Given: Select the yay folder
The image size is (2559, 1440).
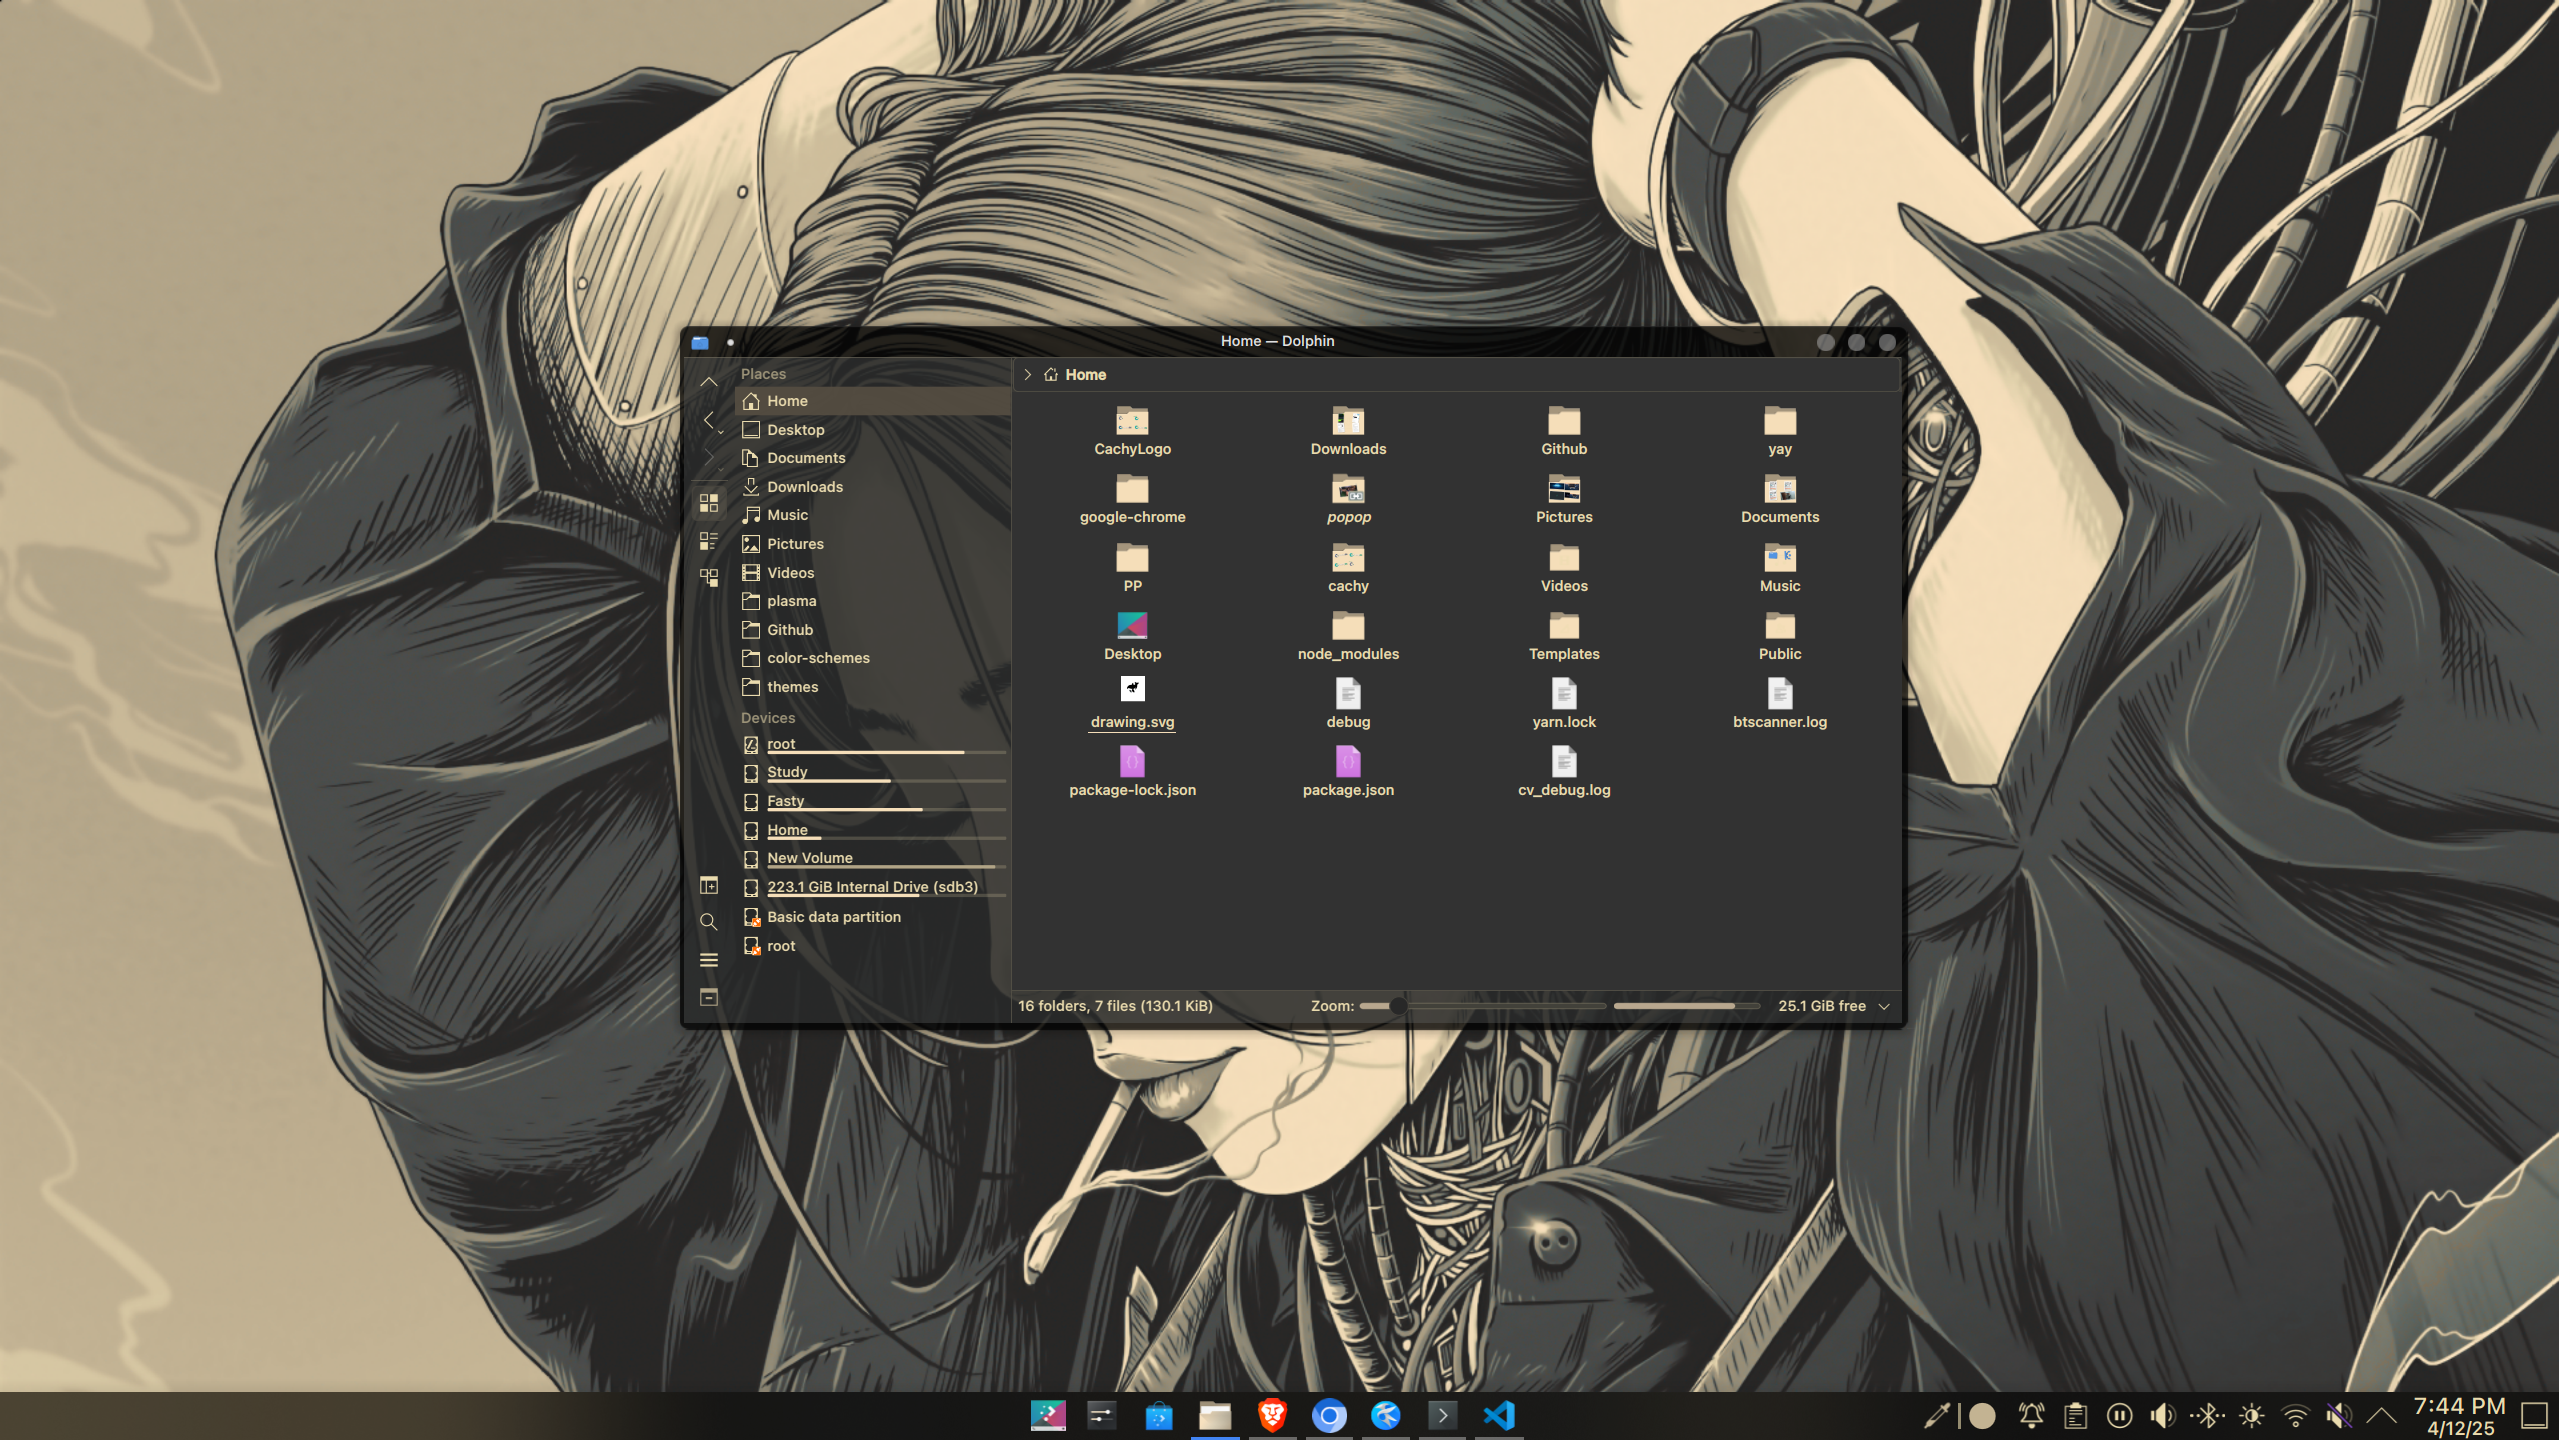Looking at the screenshot, I should 1779,432.
